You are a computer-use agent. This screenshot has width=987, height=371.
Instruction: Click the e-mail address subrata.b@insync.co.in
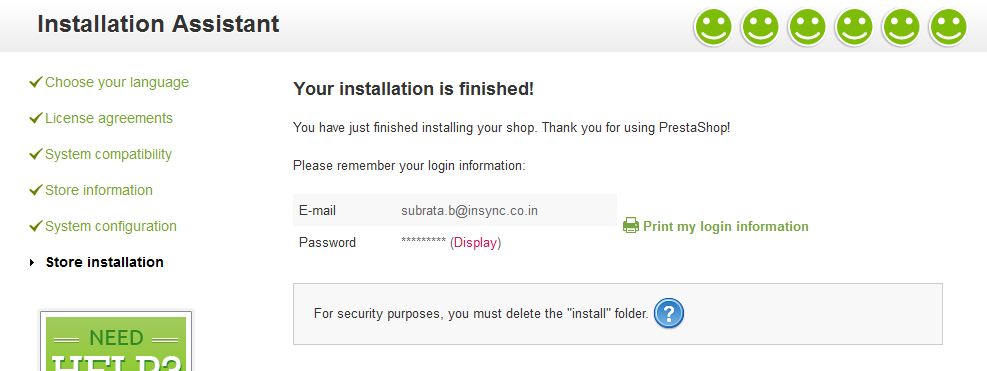pos(470,210)
